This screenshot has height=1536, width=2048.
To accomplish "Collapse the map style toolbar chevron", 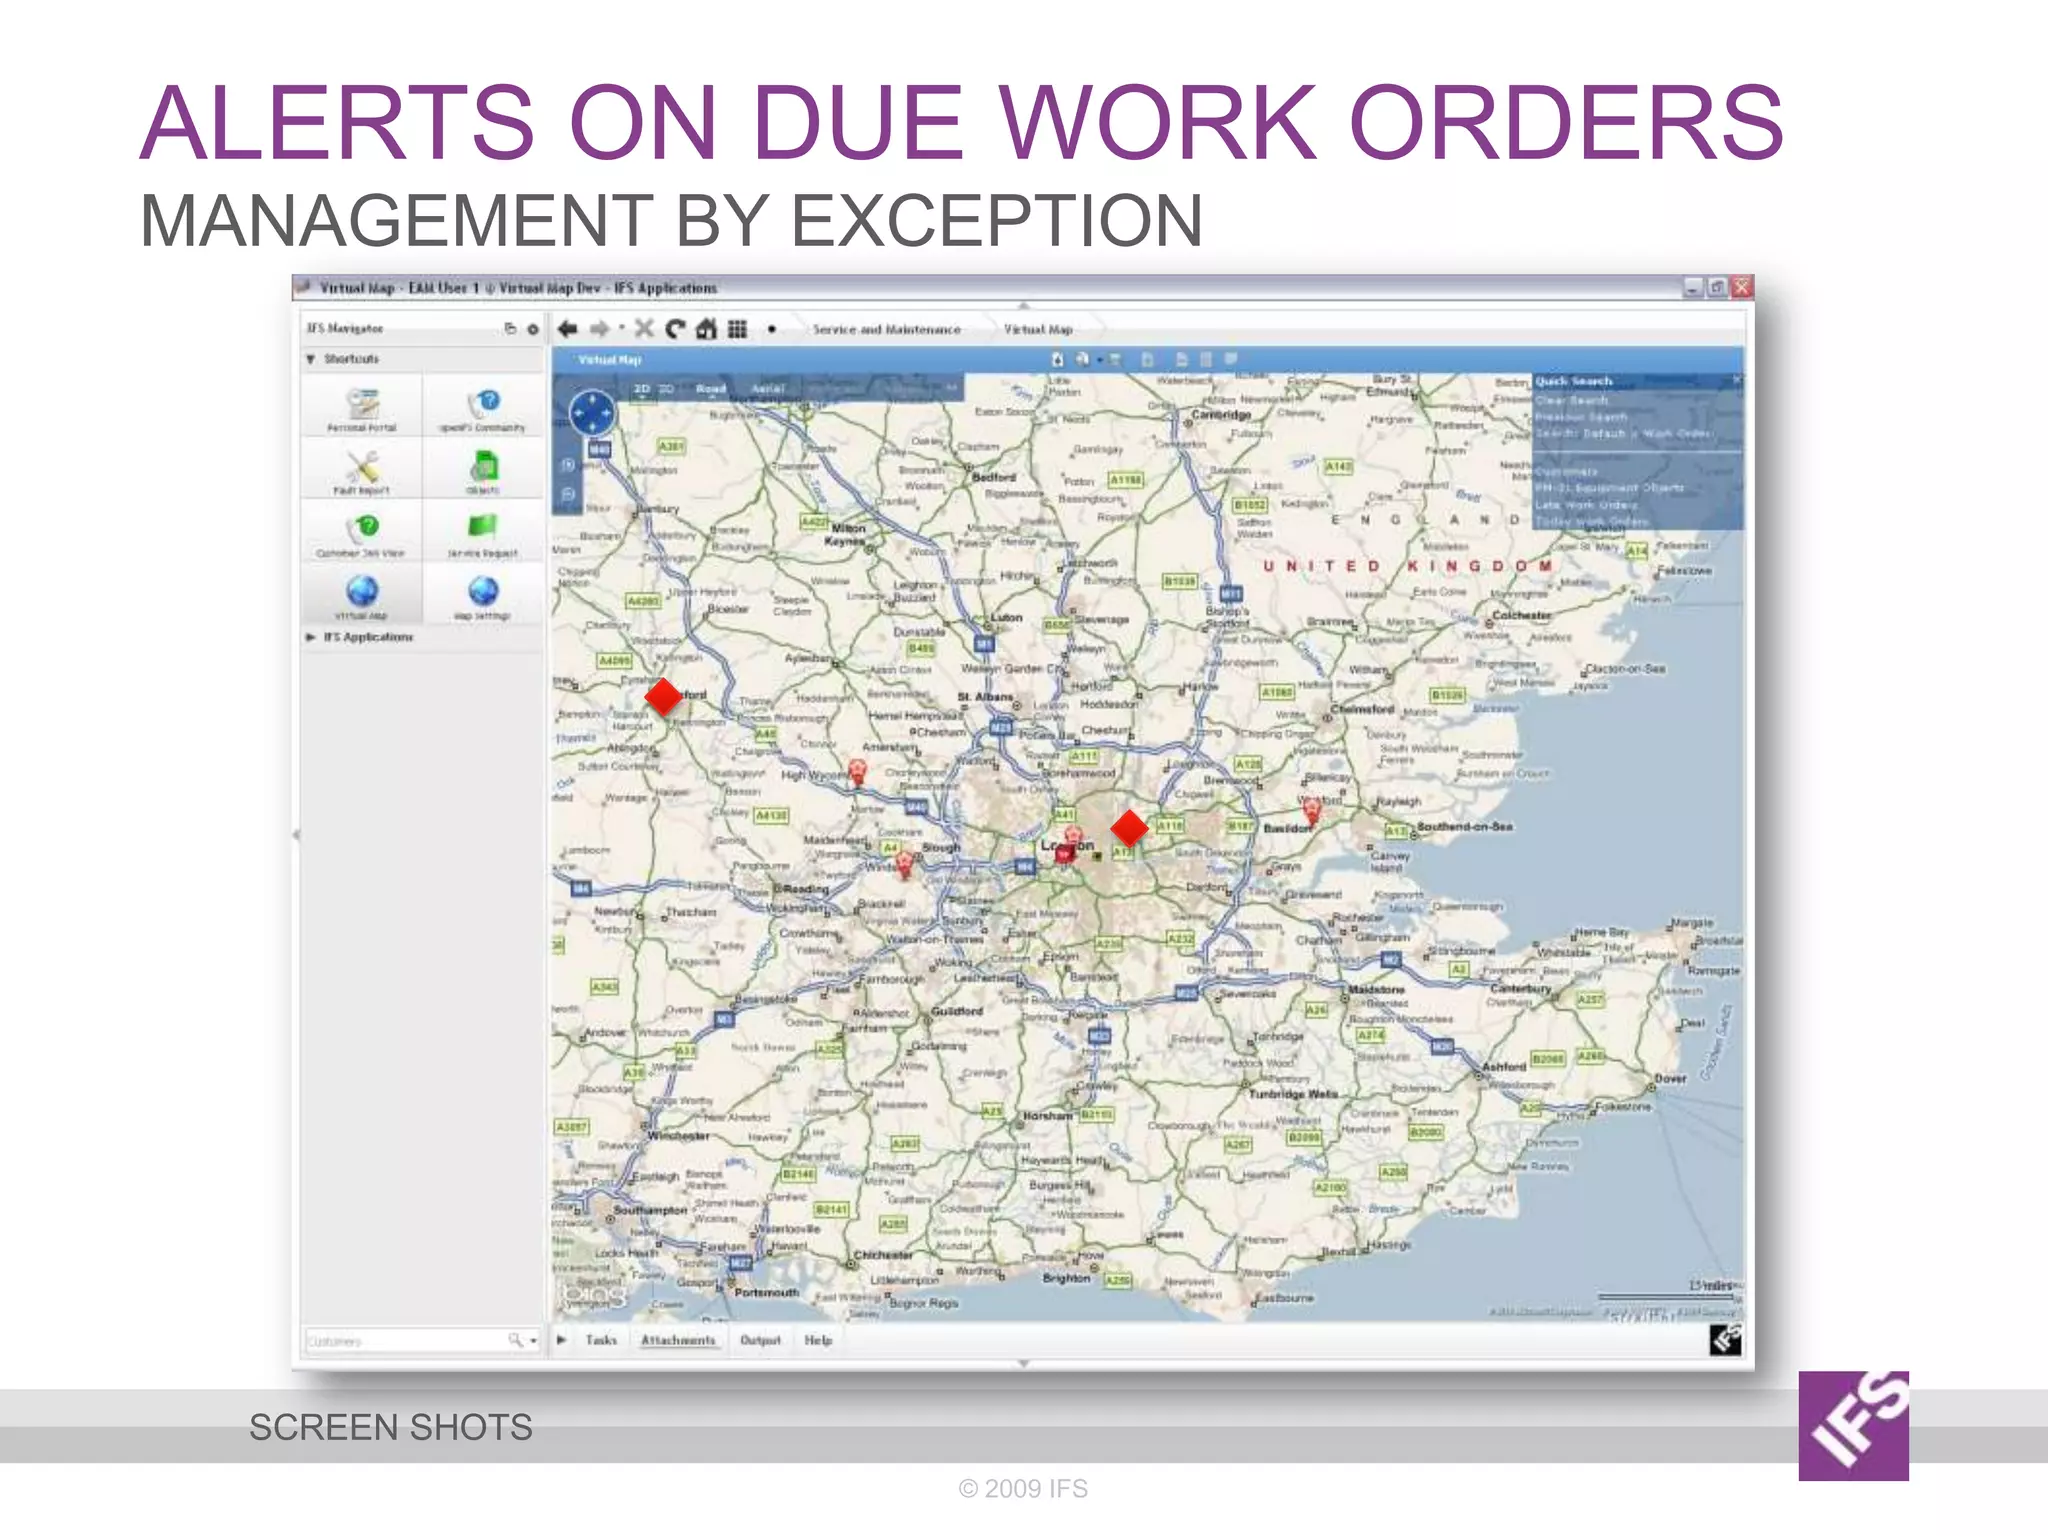I will [x=951, y=387].
